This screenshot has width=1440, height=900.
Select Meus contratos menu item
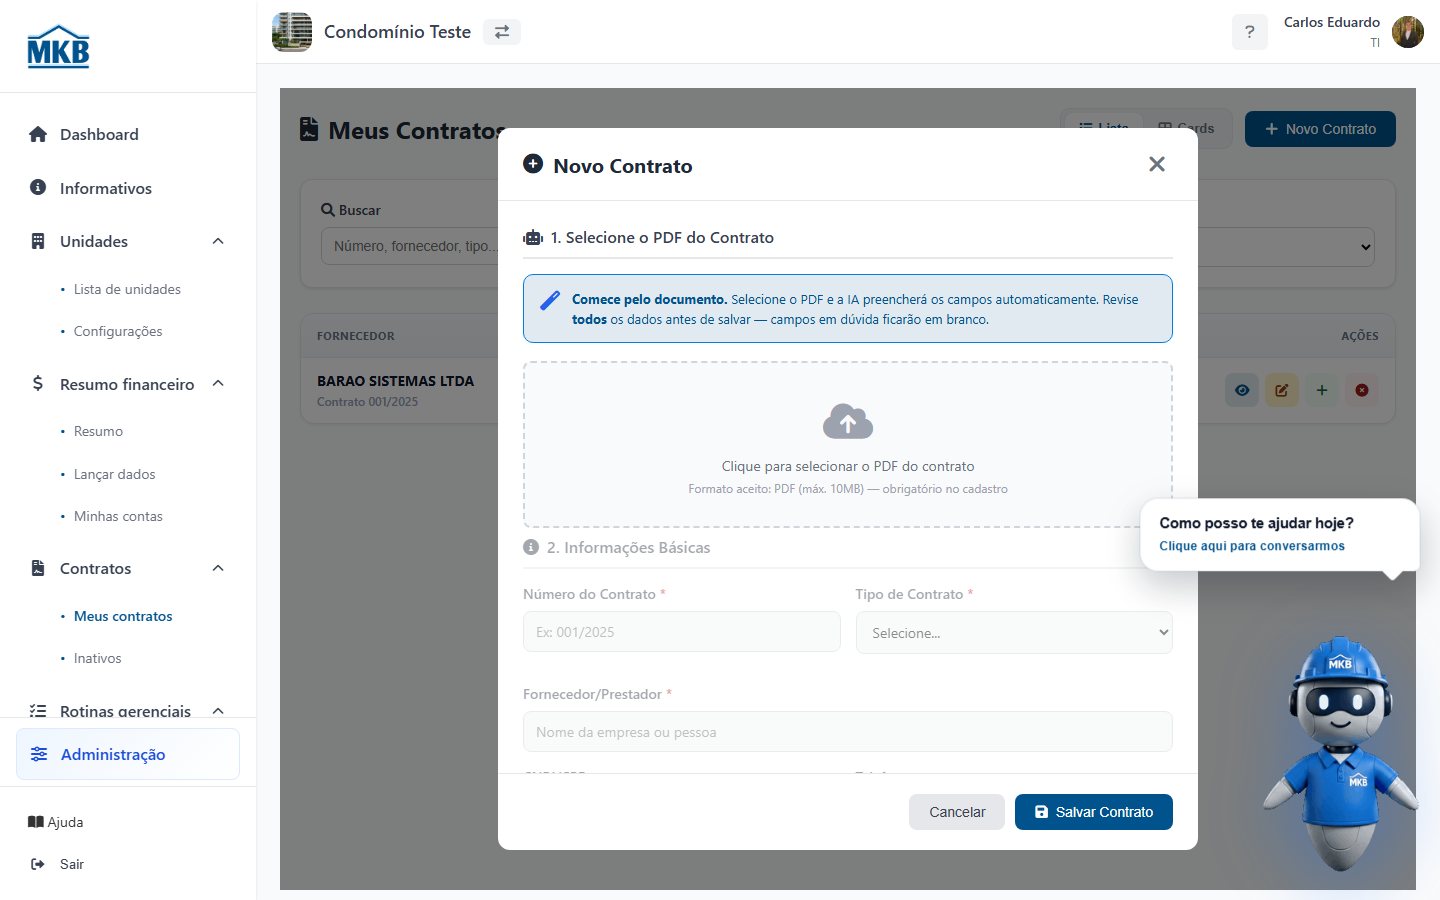123,616
